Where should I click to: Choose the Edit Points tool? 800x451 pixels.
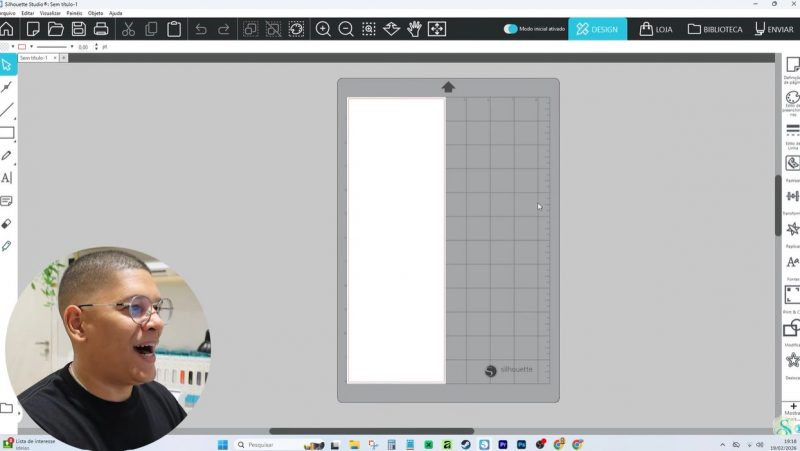pos(7,87)
